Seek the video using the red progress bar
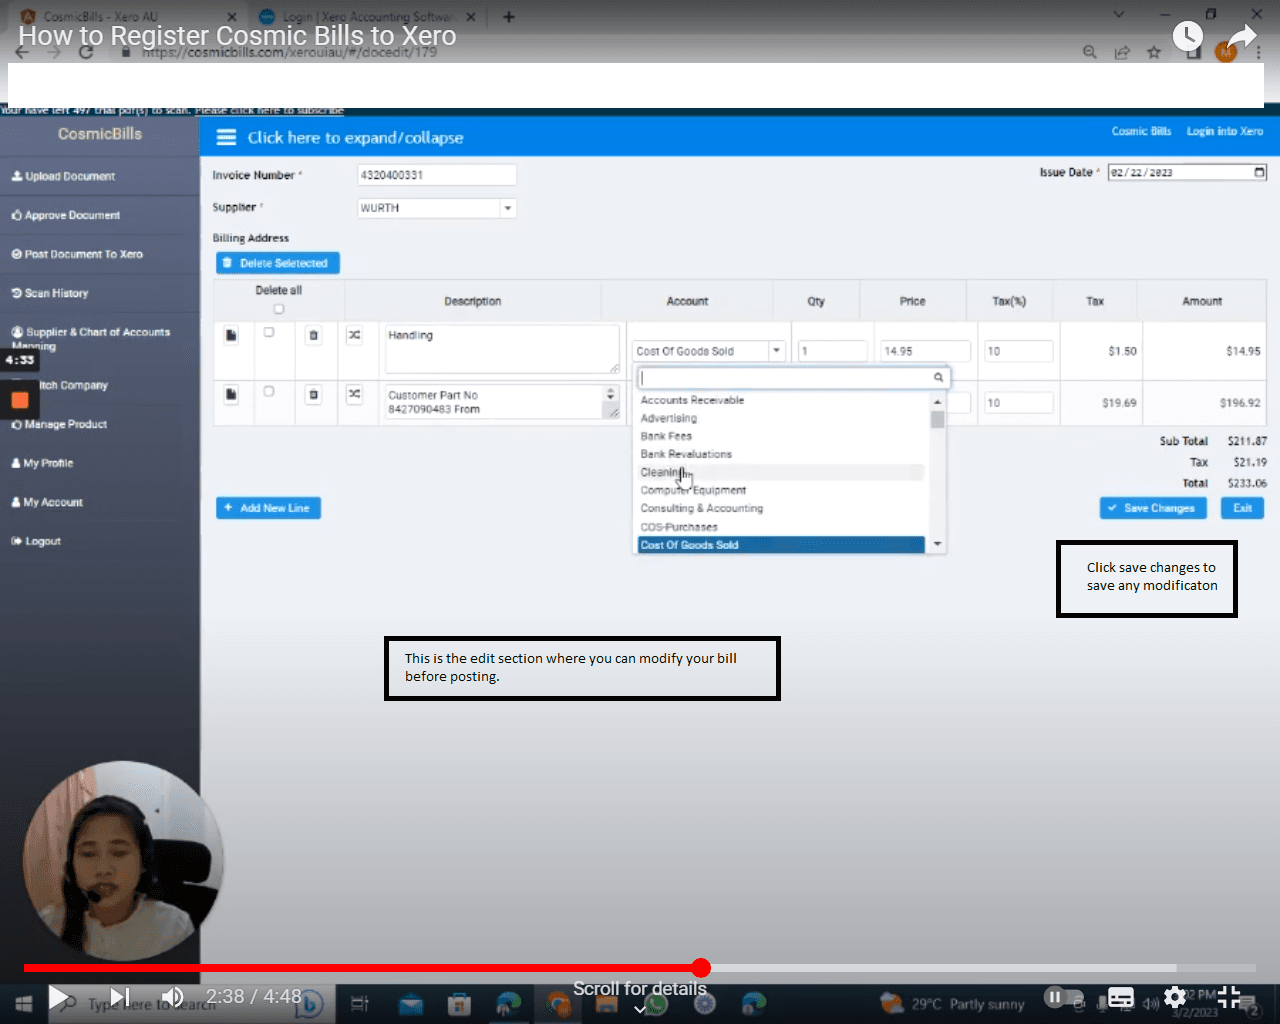The height and width of the screenshot is (1024, 1280). pyautogui.click(x=640, y=968)
